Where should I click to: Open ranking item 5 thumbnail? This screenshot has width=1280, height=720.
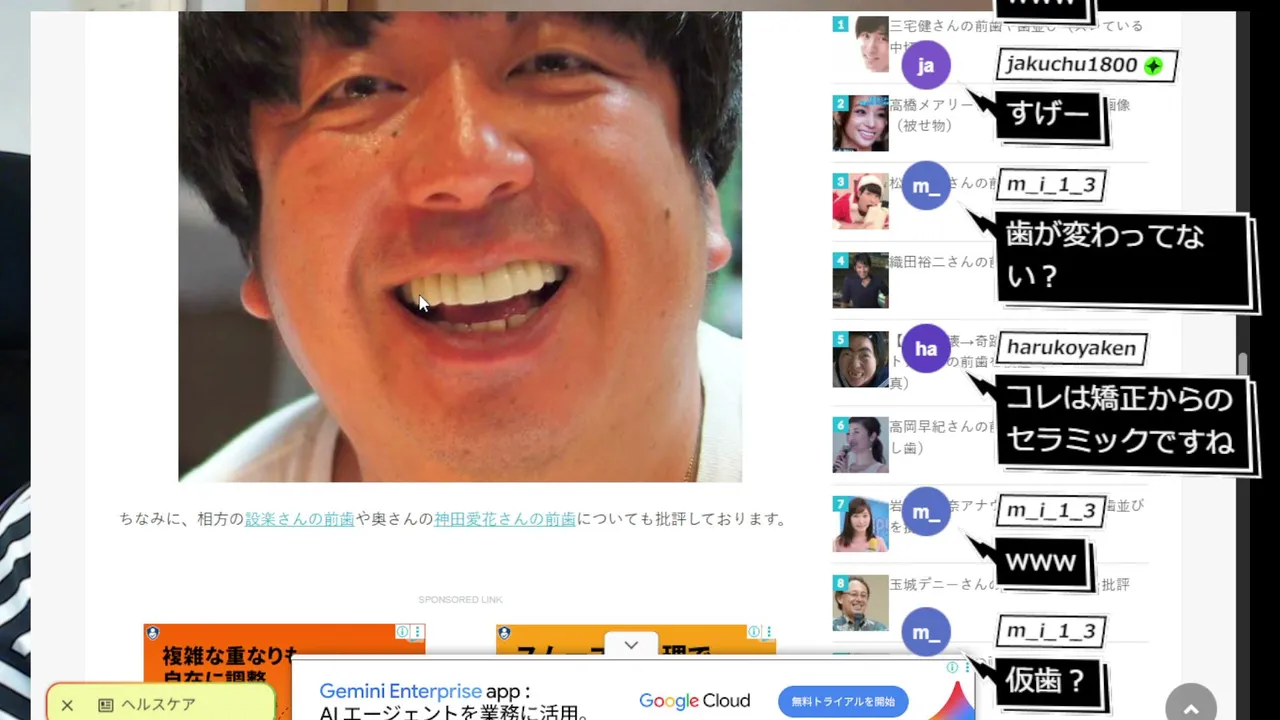(861, 359)
